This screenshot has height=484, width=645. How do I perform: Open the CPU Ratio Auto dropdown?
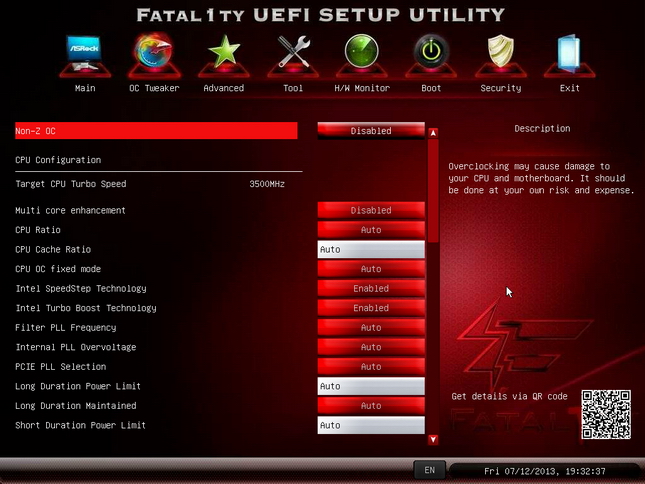(x=371, y=230)
